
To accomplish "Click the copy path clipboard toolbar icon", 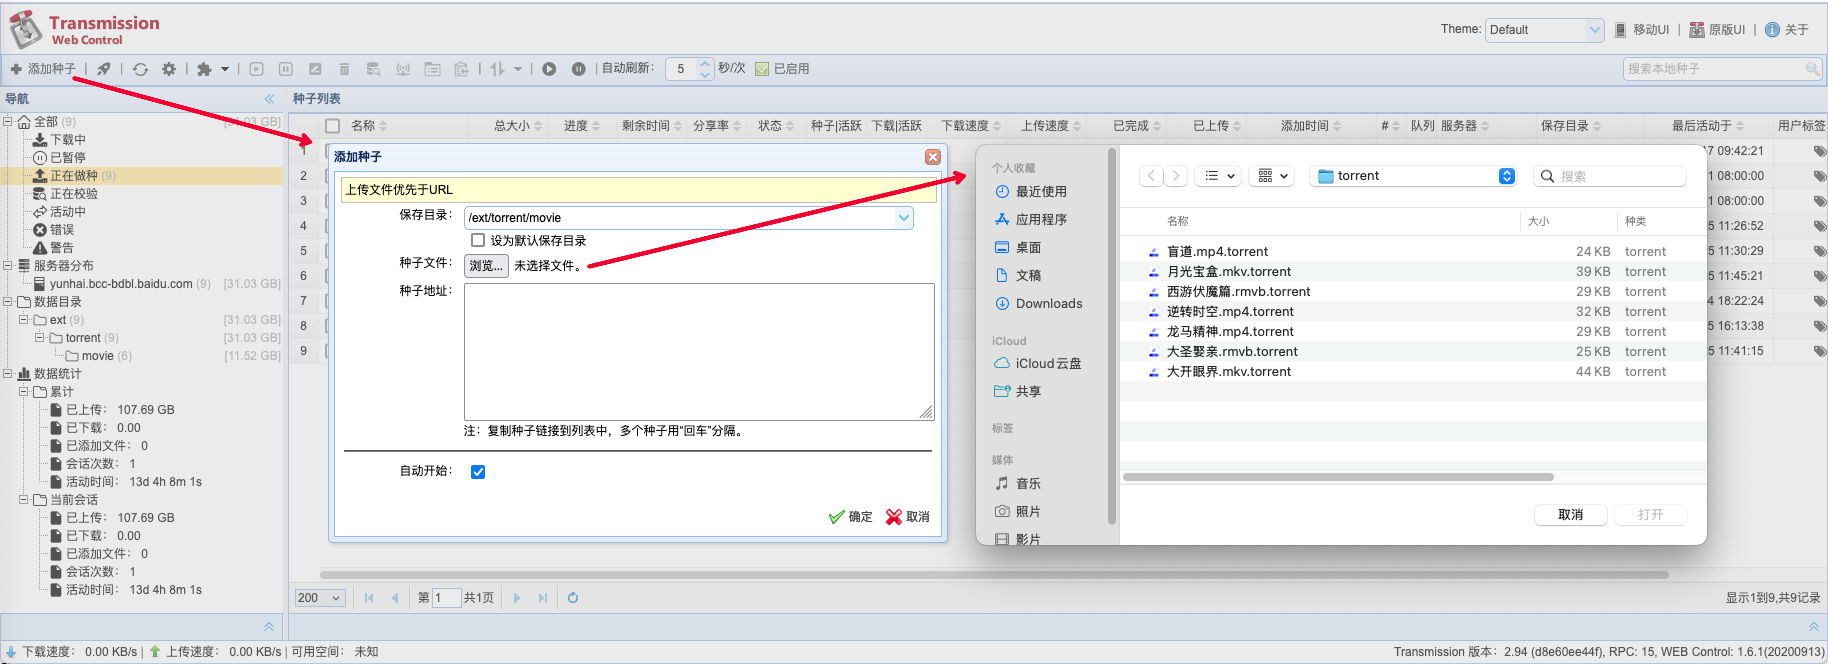I will tap(461, 69).
